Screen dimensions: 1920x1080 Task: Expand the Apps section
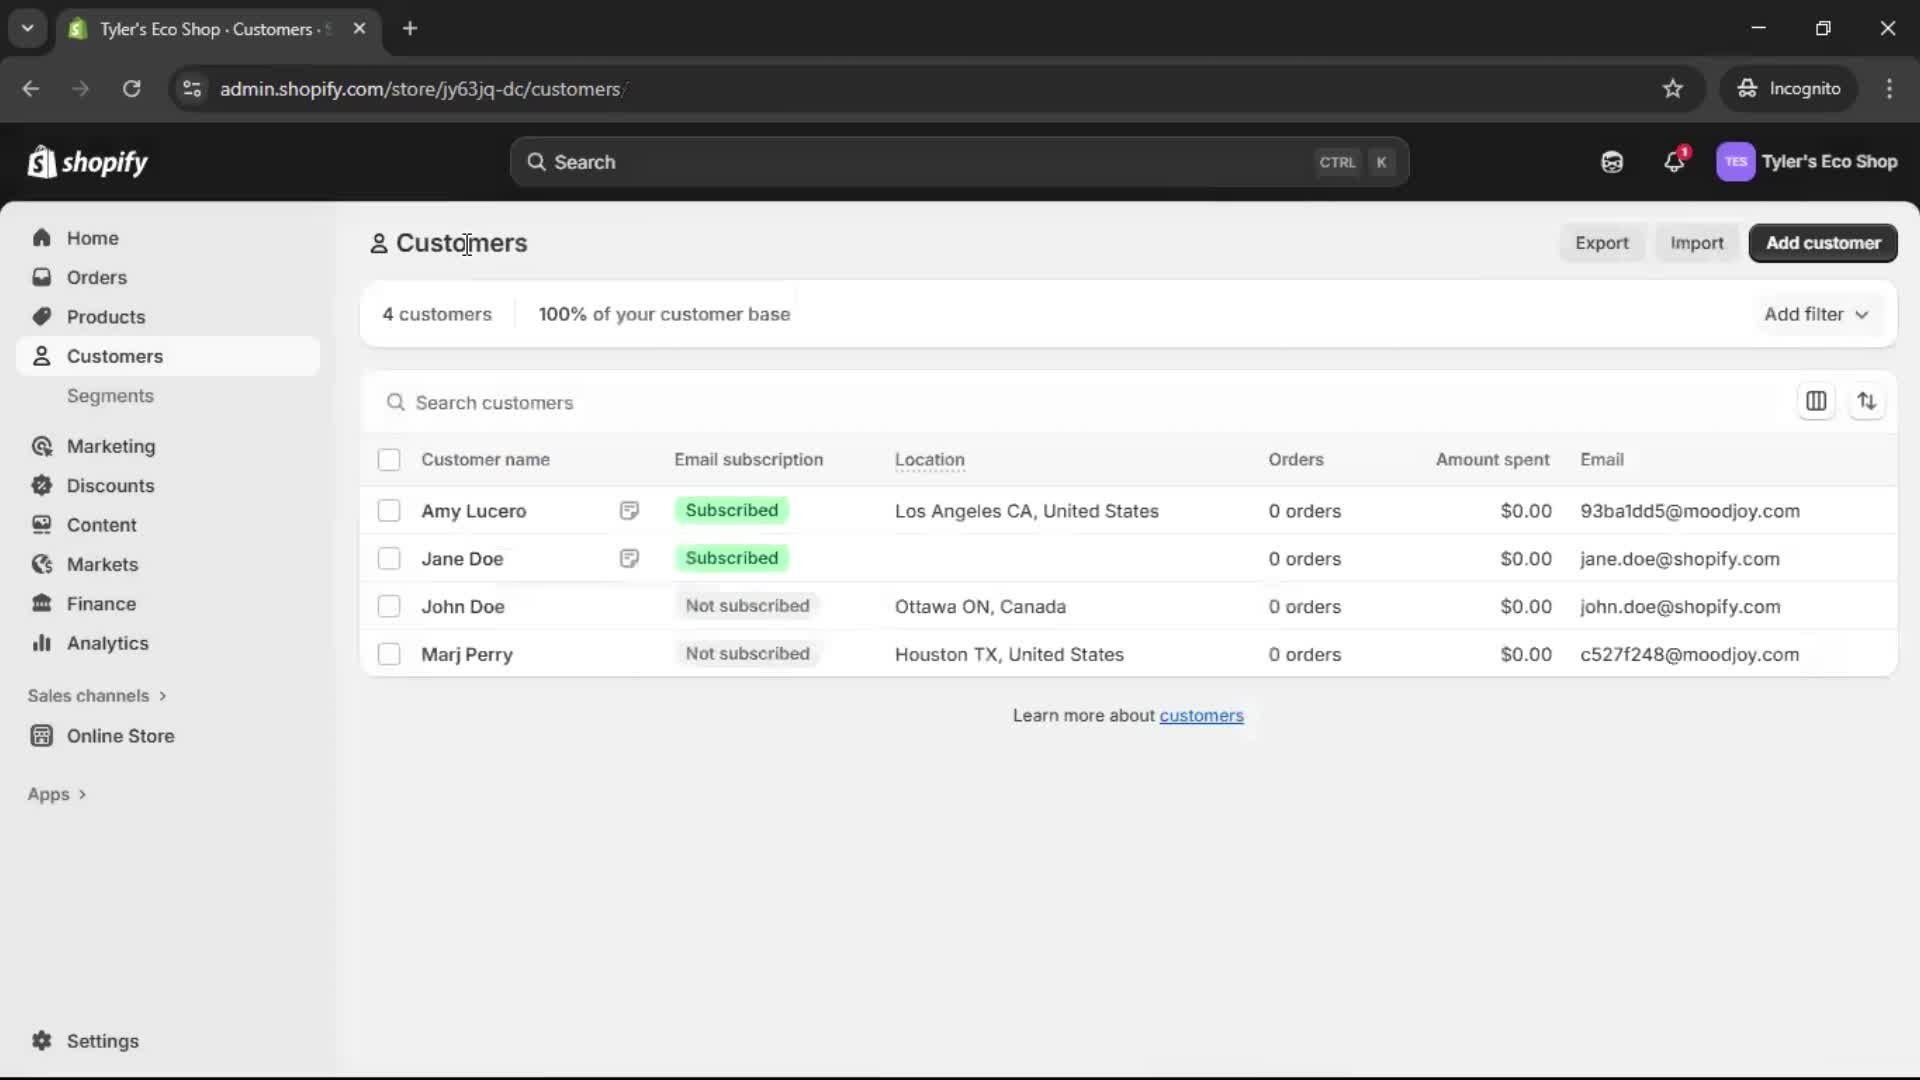point(57,793)
